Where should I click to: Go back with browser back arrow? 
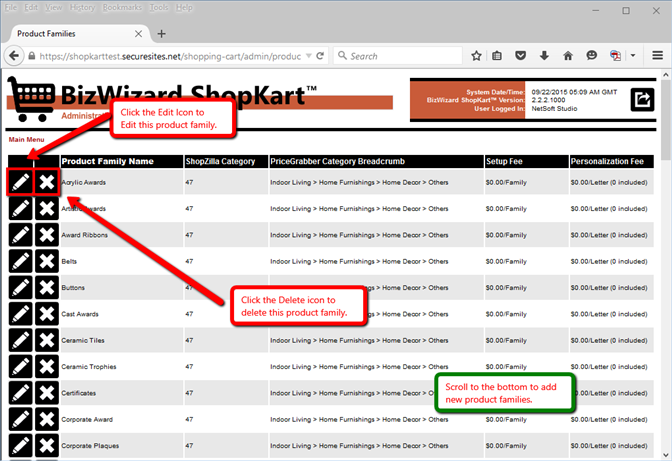click(x=14, y=56)
